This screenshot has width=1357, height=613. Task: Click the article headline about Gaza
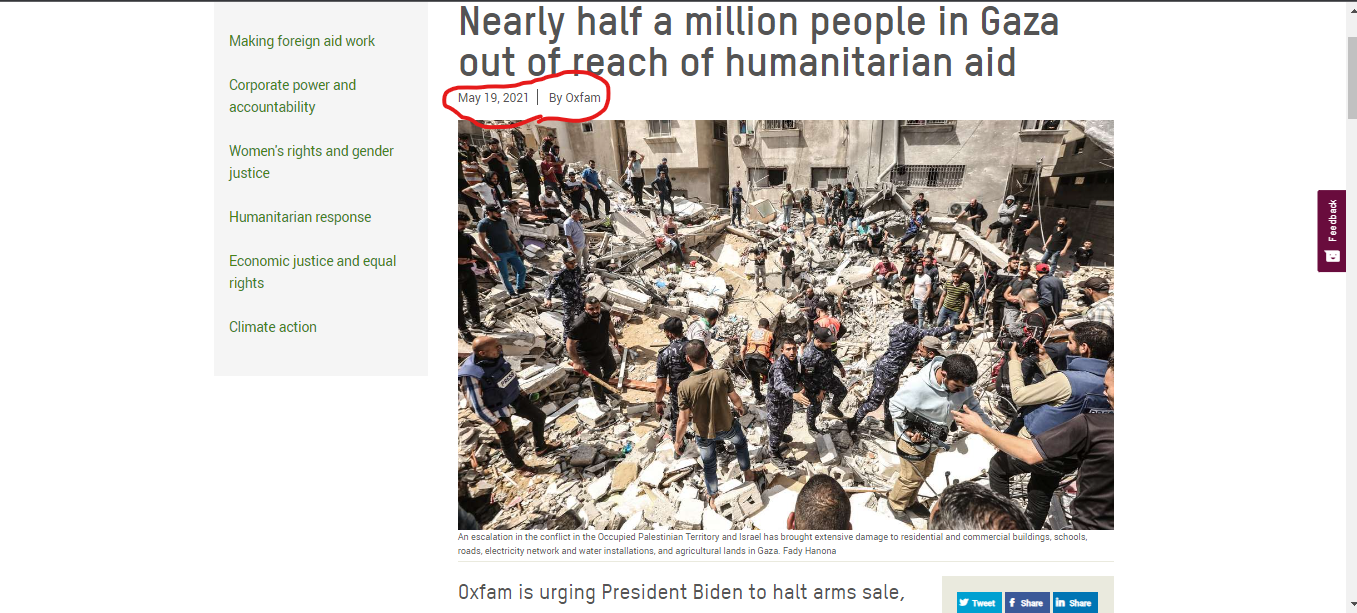click(758, 41)
